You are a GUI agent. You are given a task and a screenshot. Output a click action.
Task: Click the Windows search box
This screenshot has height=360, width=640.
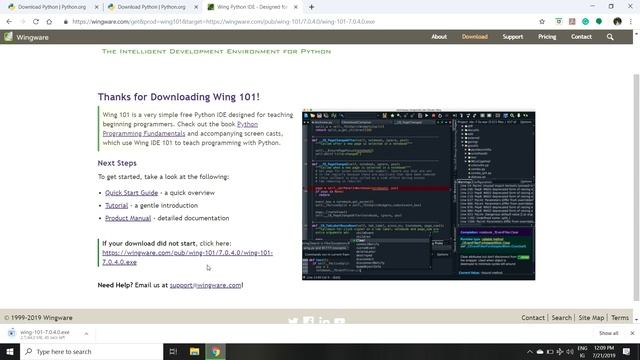(91, 351)
